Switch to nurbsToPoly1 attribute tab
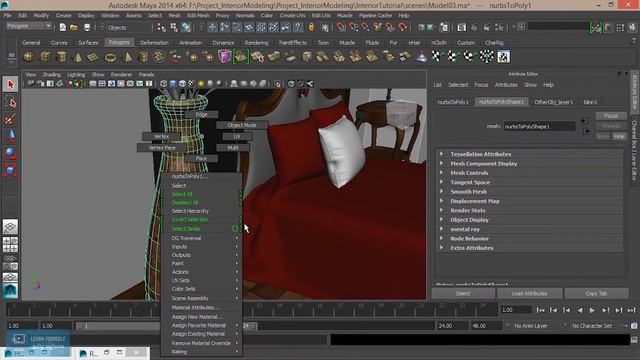This screenshot has width=640, height=360. [x=453, y=102]
